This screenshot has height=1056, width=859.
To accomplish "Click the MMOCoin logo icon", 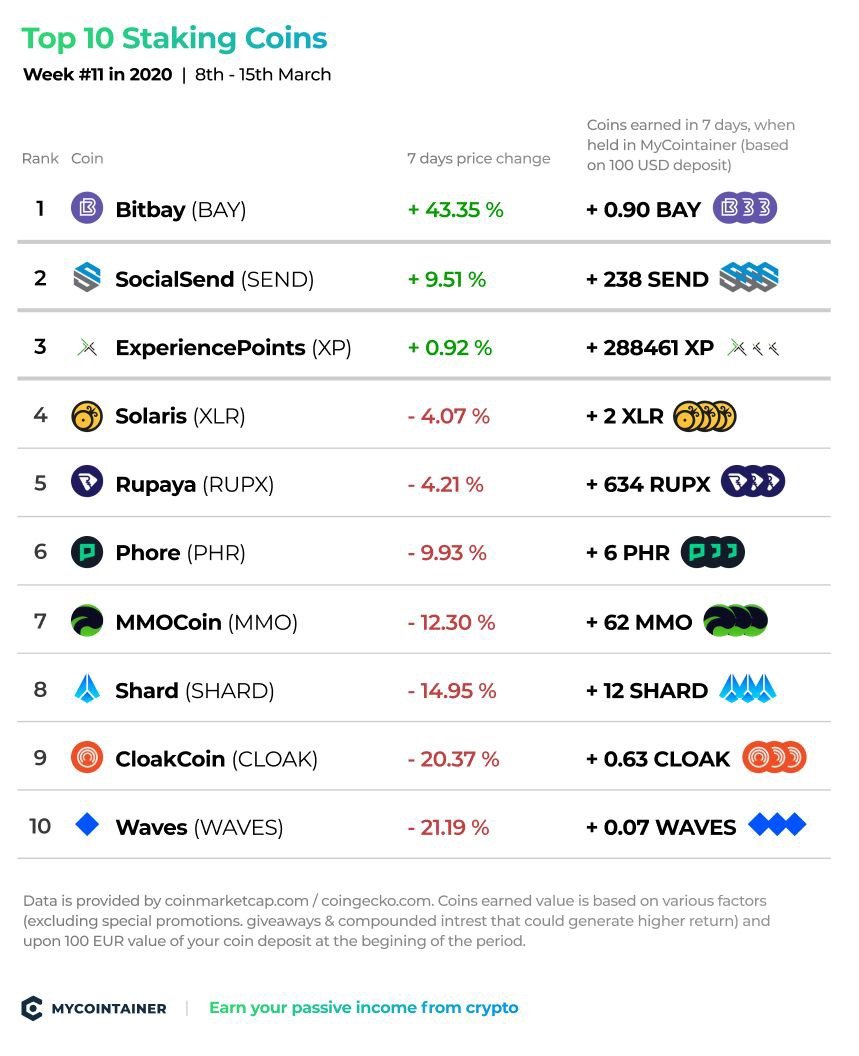I will coord(87,621).
